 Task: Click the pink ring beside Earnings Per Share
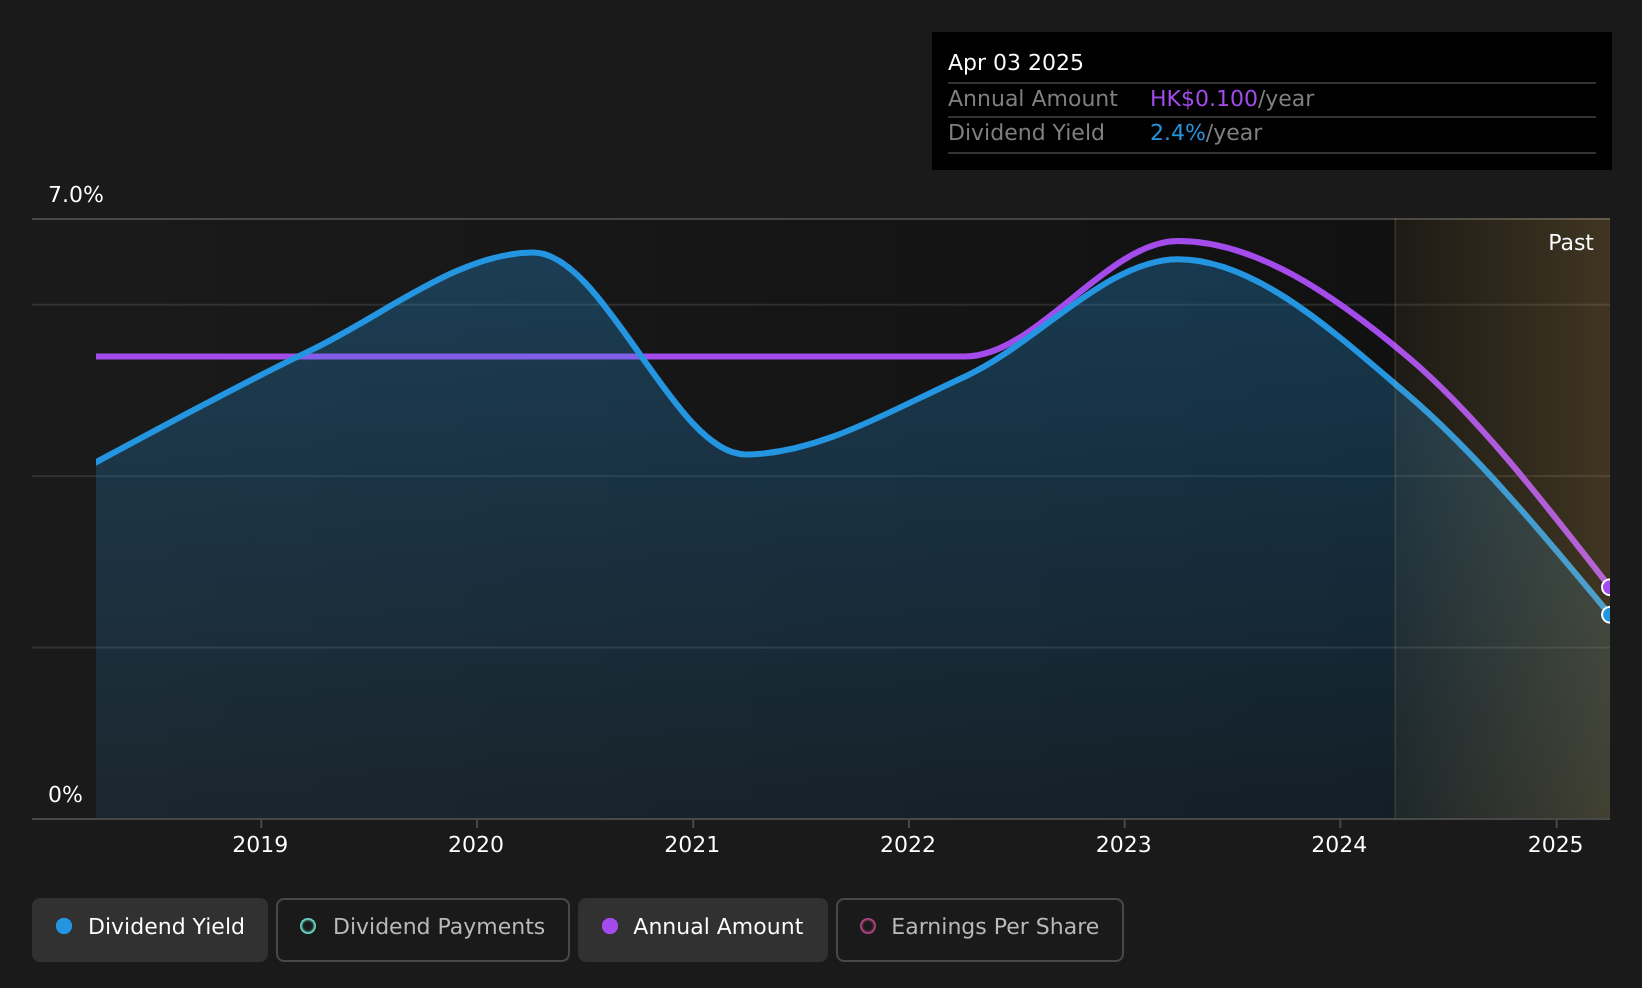pyautogui.click(x=868, y=927)
